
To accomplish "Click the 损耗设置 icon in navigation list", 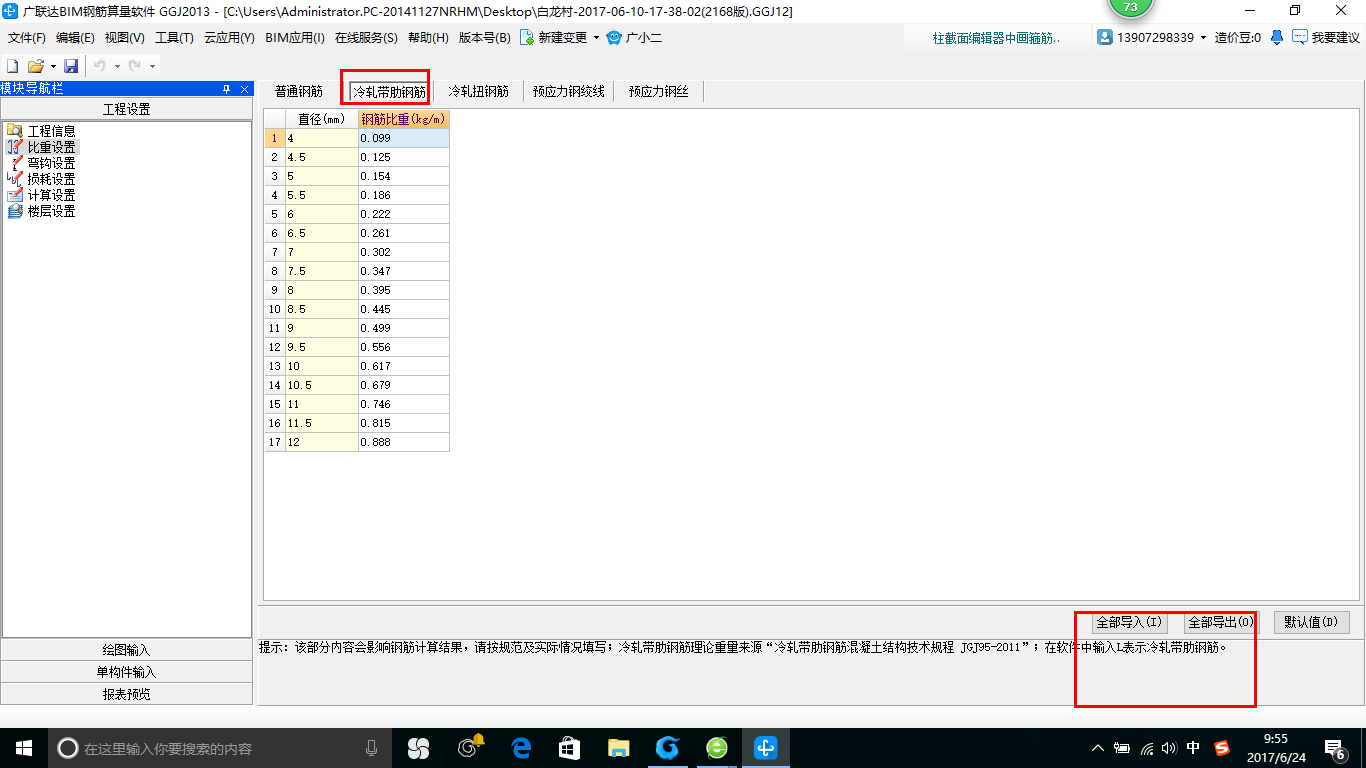I will click(x=14, y=179).
